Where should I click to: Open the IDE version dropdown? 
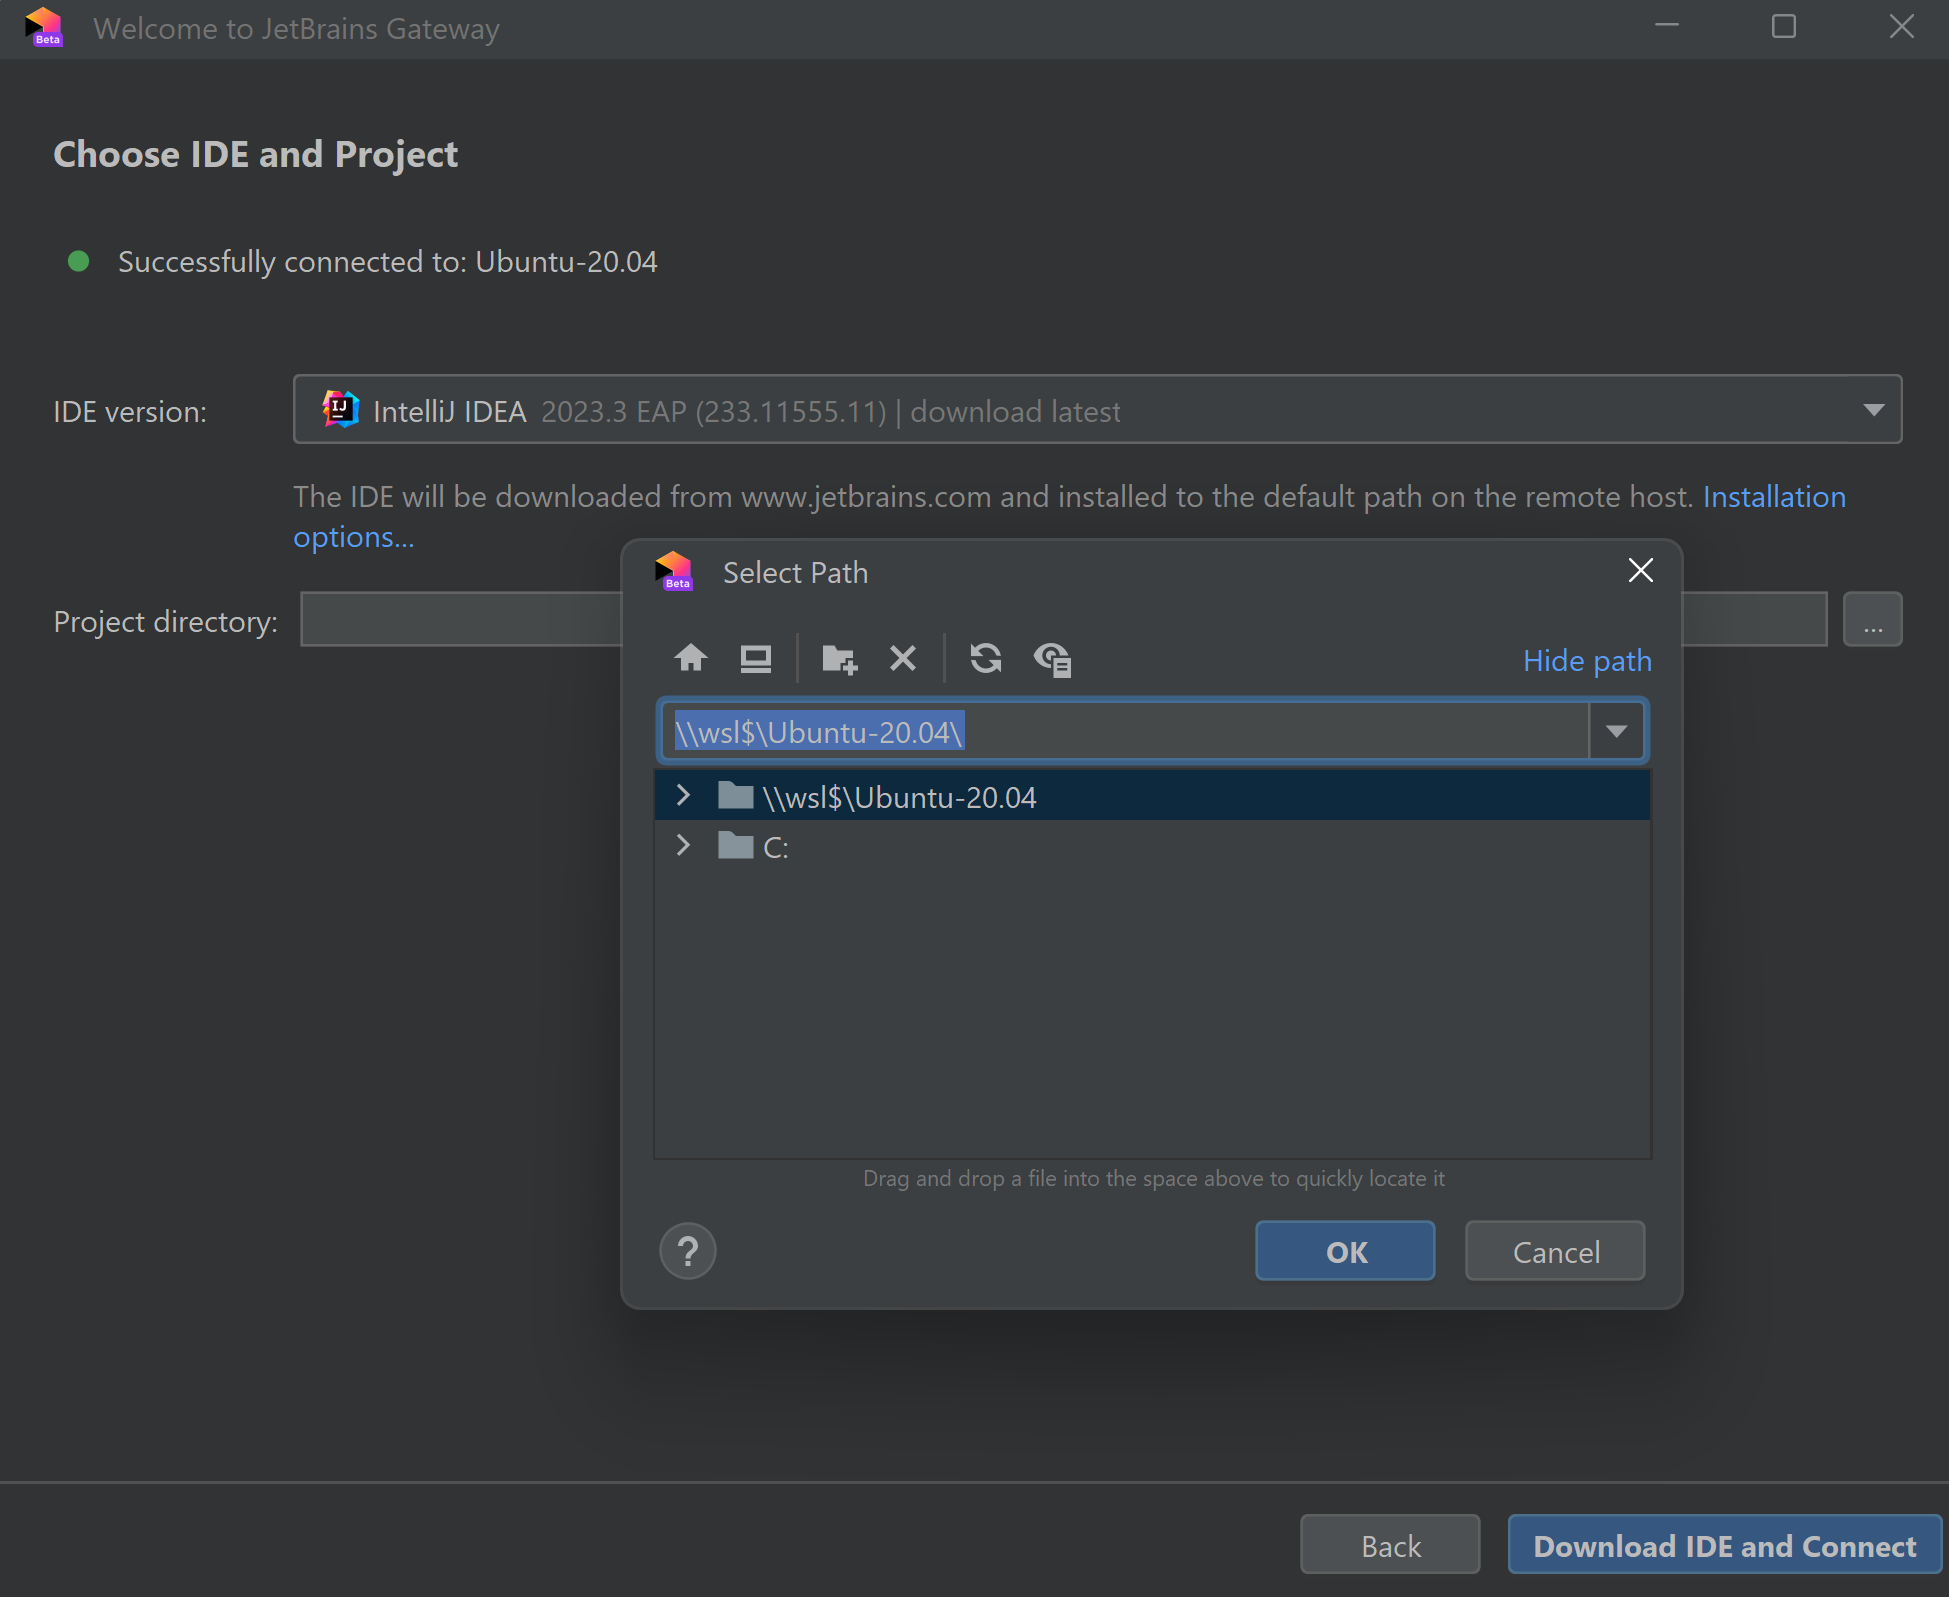pos(1872,409)
